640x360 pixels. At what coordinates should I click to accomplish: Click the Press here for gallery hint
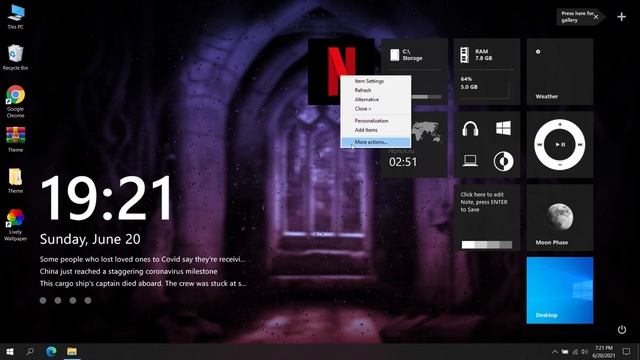[577, 17]
